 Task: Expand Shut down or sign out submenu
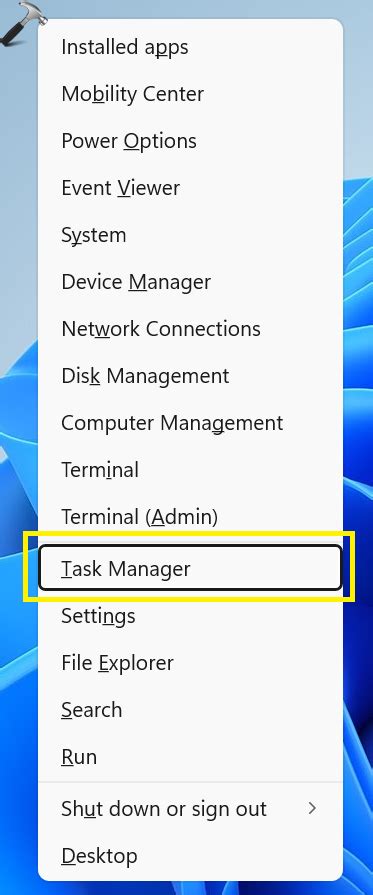(190, 808)
